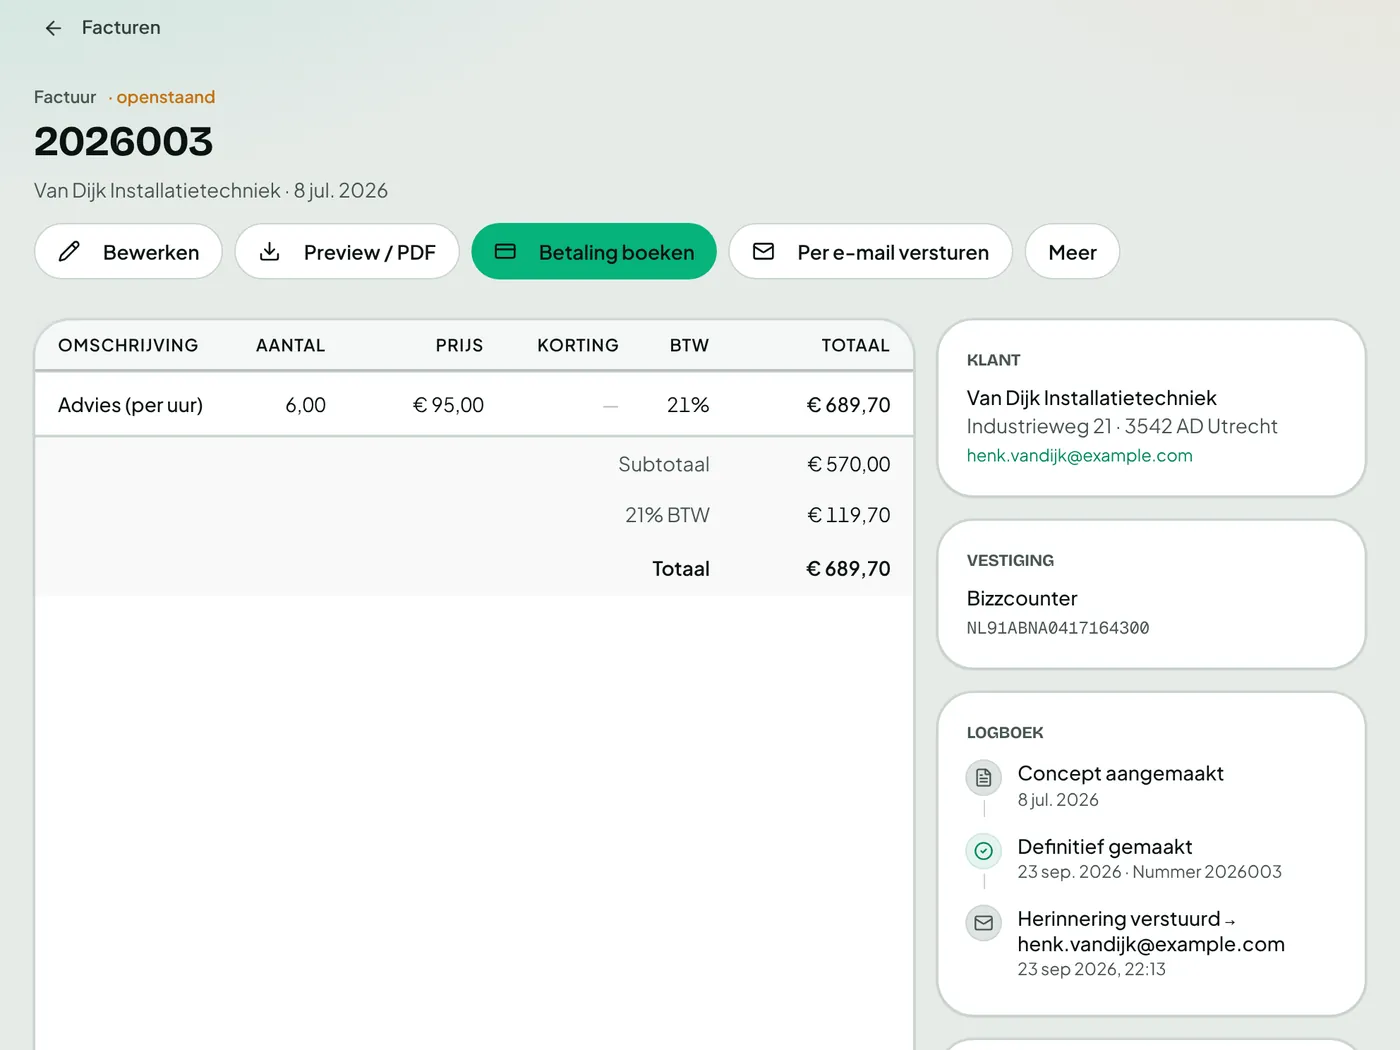The image size is (1400, 1050).
Task: Click the IBAN NL91ABNA0417164300
Action: click(1058, 628)
